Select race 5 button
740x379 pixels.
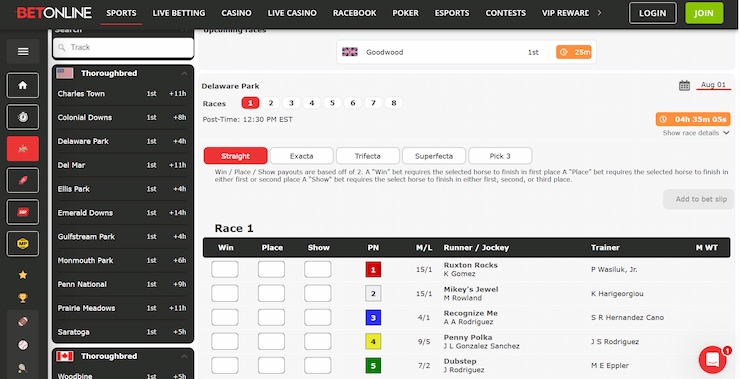click(x=332, y=103)
